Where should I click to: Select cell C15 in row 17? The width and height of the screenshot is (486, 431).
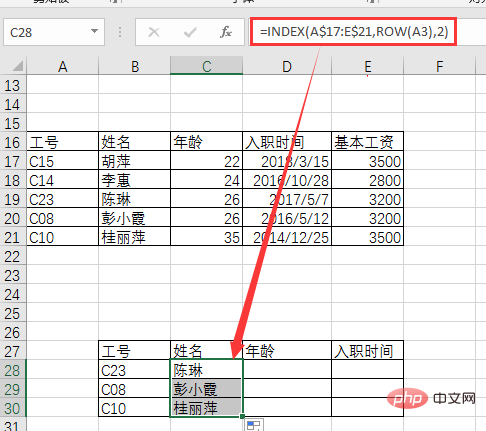[x=63, y=161]
